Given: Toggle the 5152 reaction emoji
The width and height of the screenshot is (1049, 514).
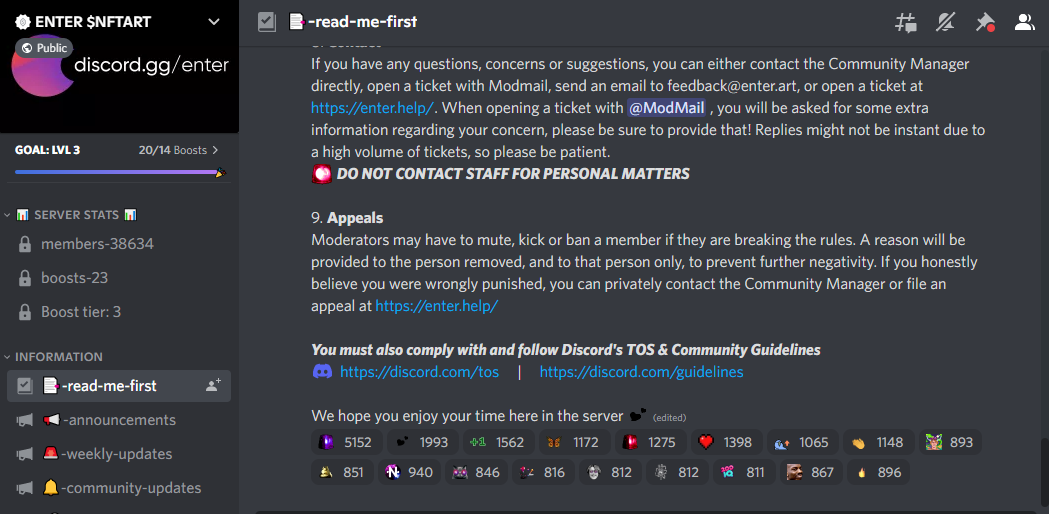Looking at the screenshot, I should 347,442.
